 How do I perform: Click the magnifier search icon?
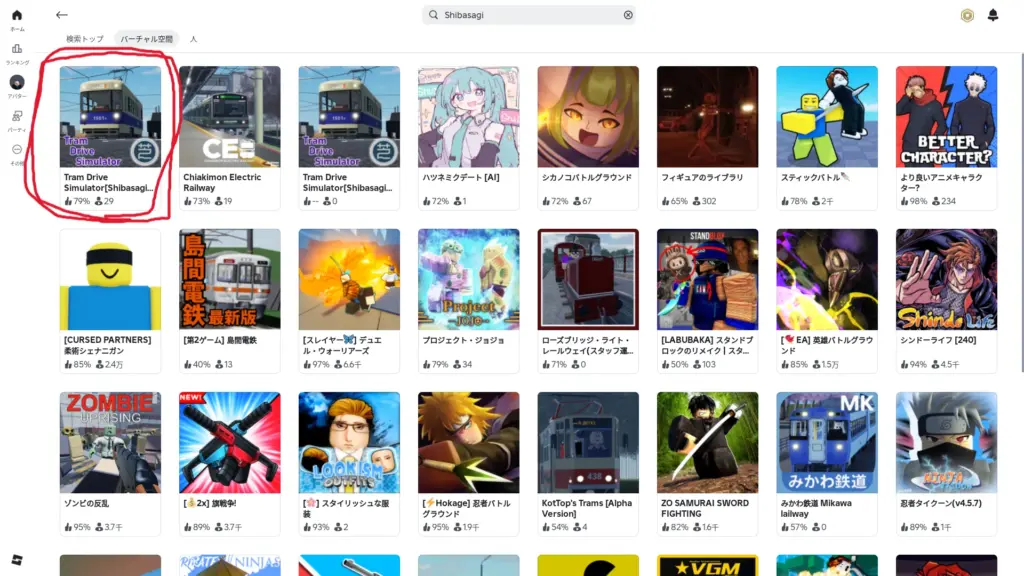pyautogui.click(x=433, y=15)
